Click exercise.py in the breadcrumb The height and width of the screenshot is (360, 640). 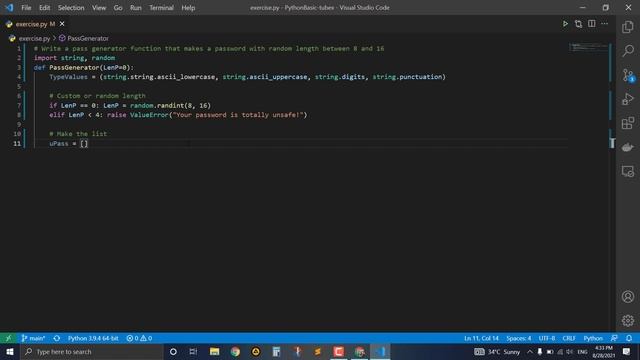point(34,38)
